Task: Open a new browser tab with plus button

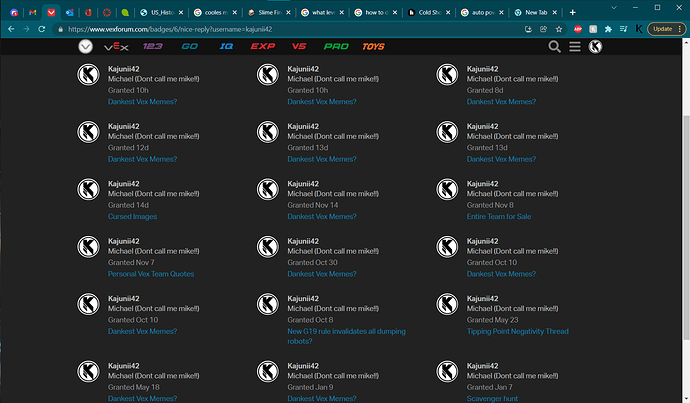Action: (x=573, y=12)
